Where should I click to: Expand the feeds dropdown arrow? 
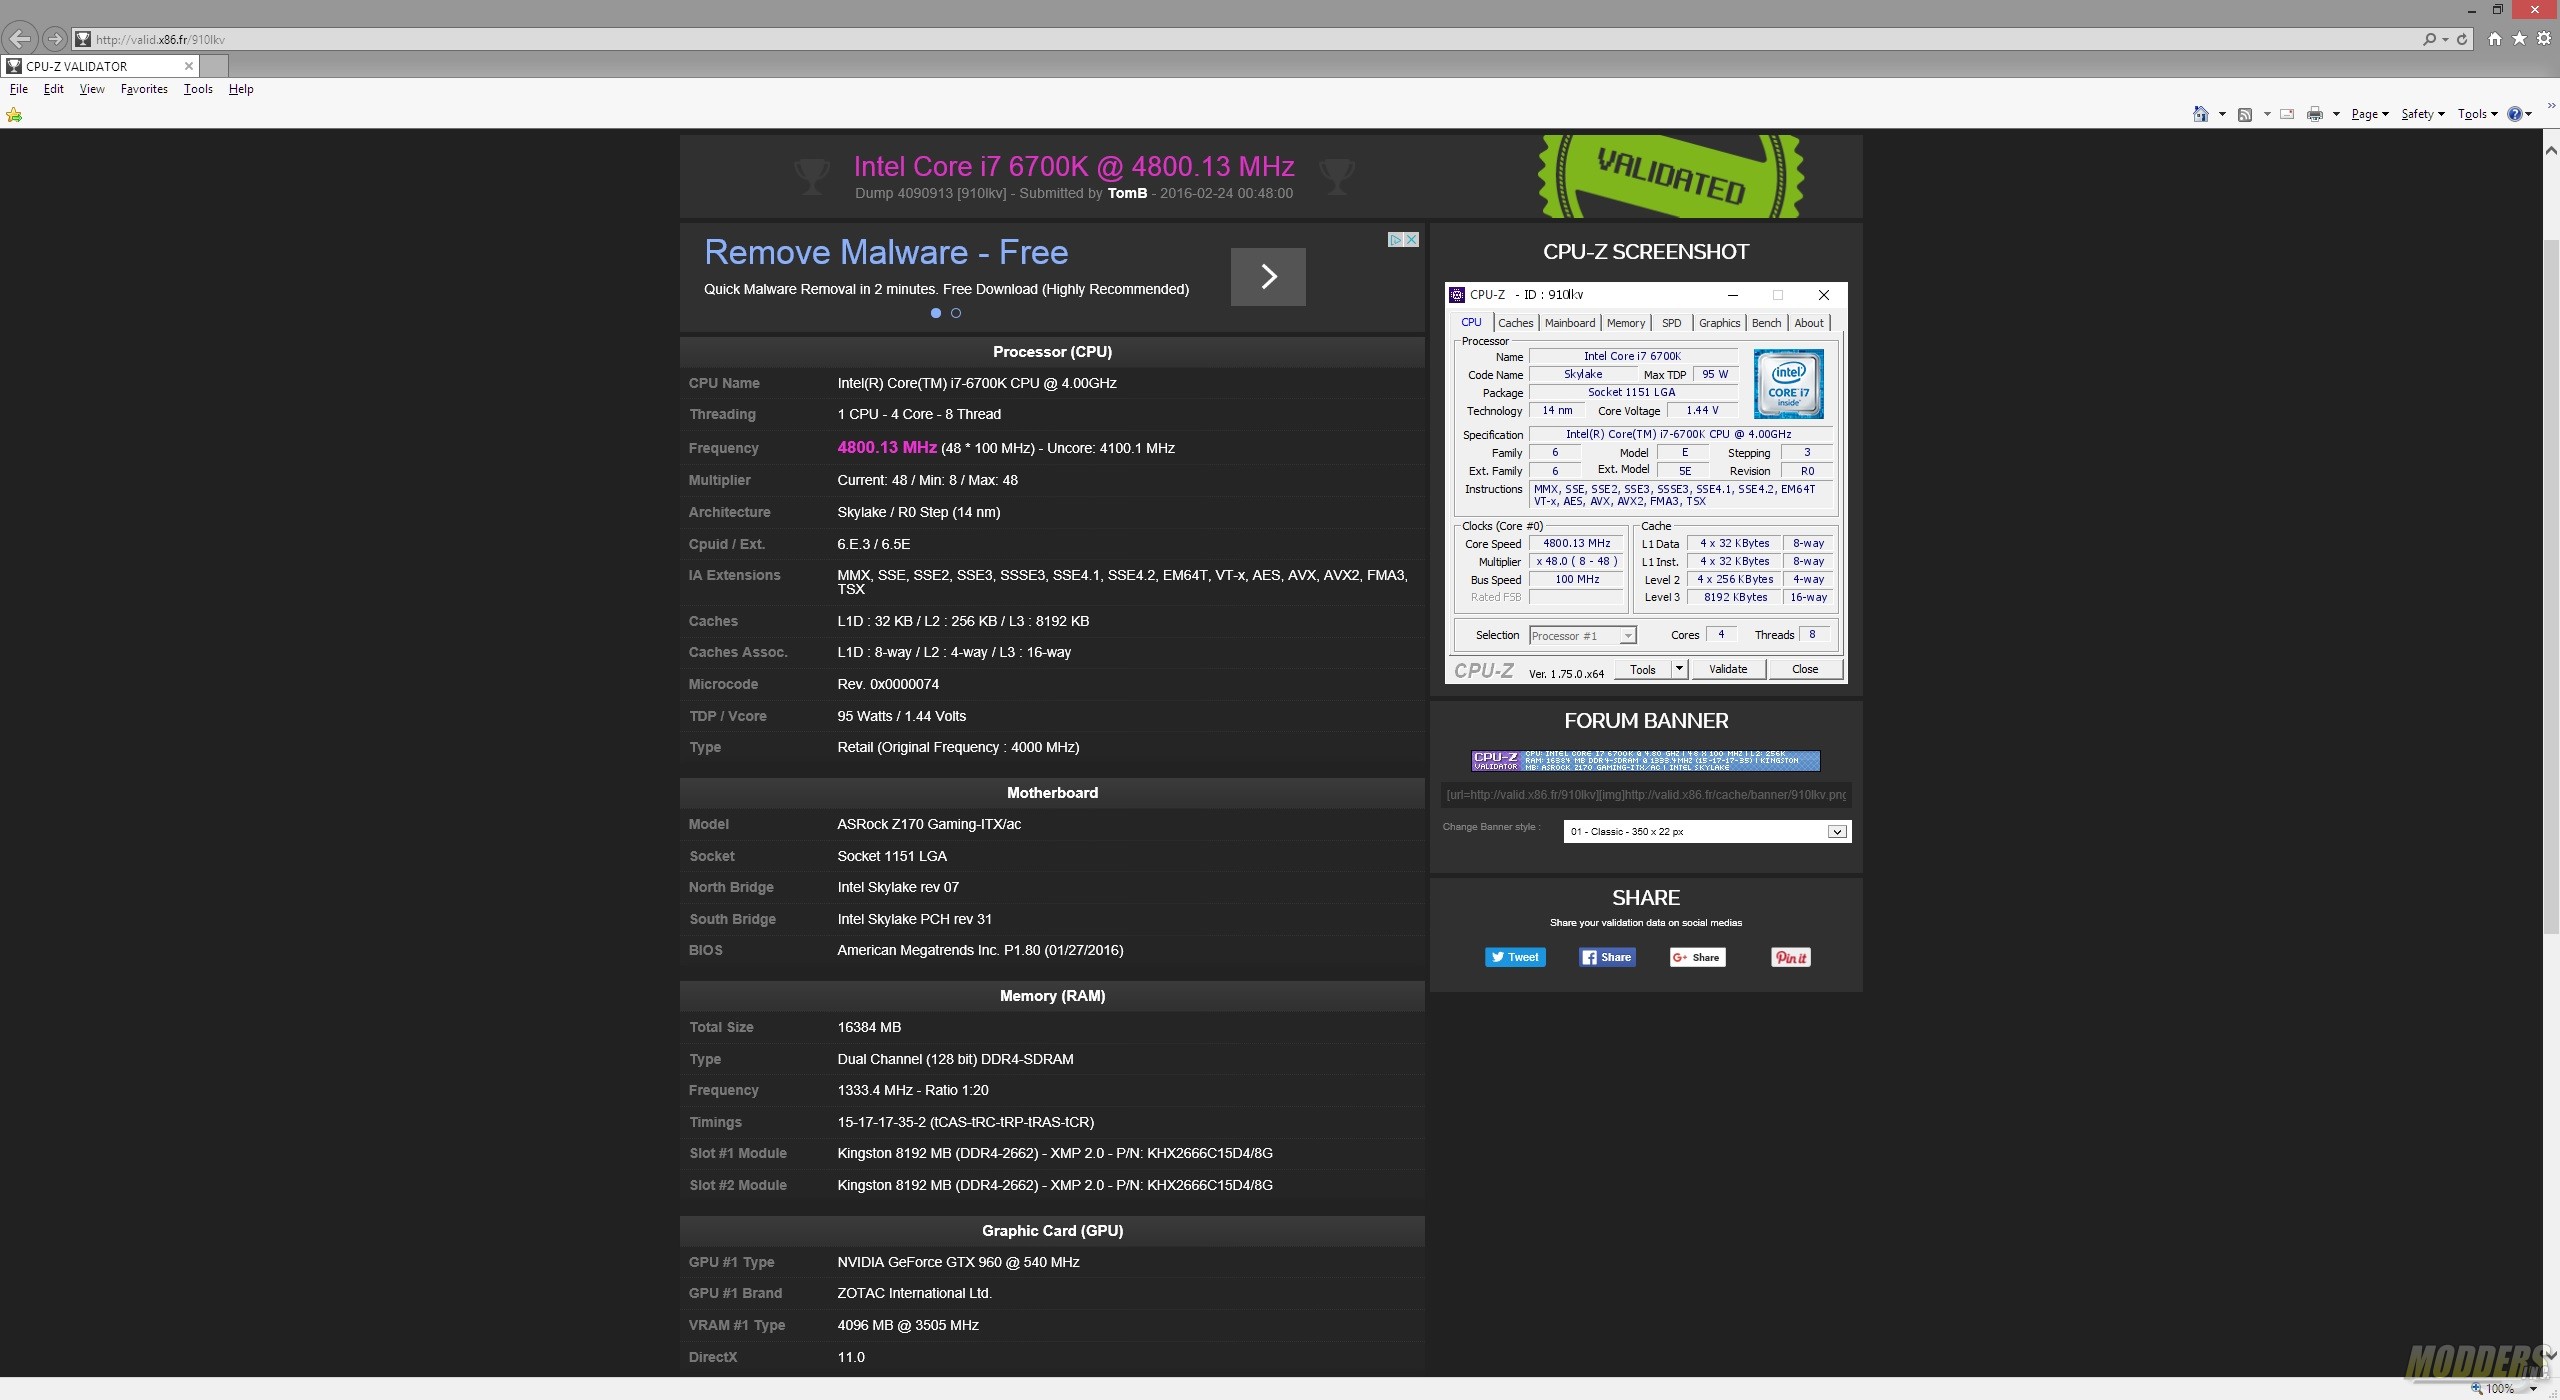coord(2266,114)
